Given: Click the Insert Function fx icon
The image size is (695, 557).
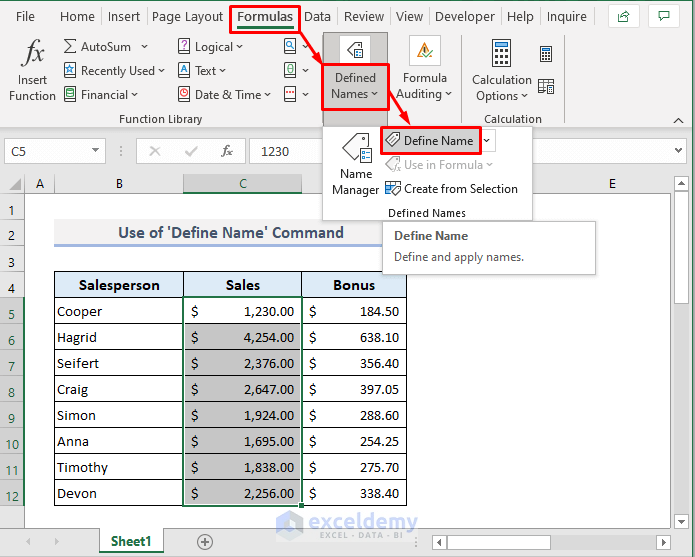Looking at the screenshot, I should 32,52.
